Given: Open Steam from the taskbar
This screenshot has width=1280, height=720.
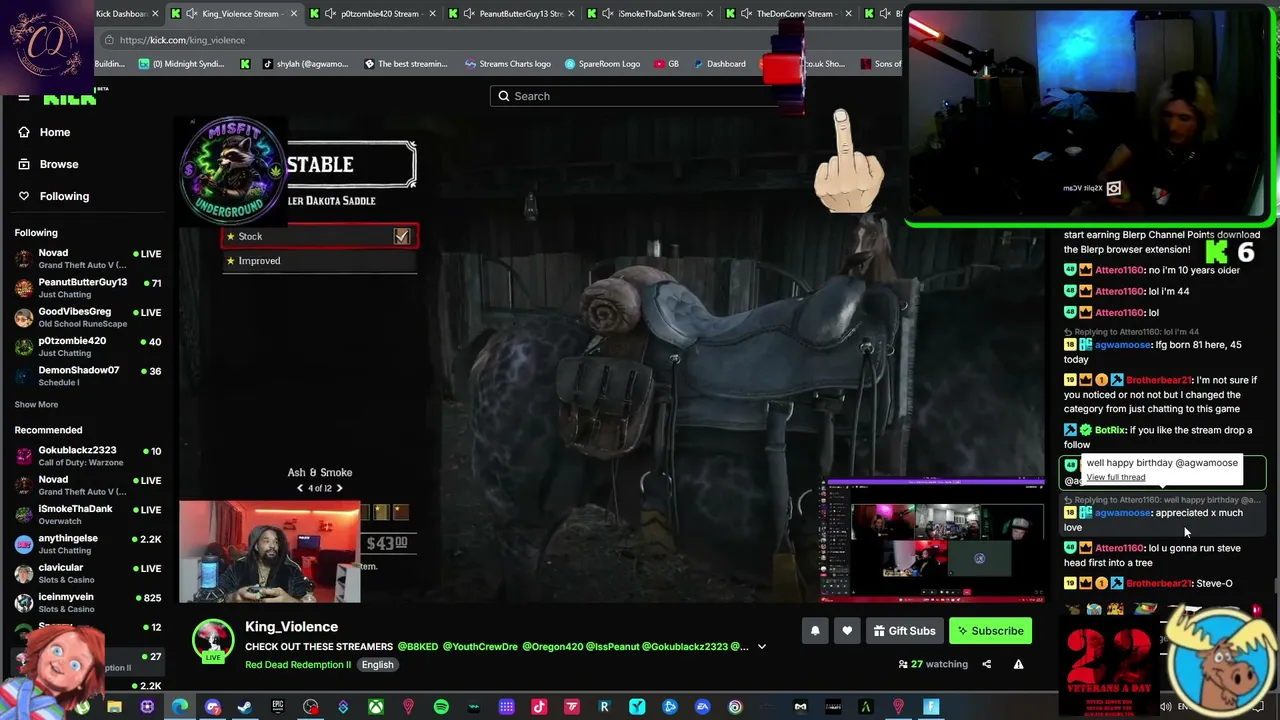Looking at the screenshot, I should click(x=245, y=707).
